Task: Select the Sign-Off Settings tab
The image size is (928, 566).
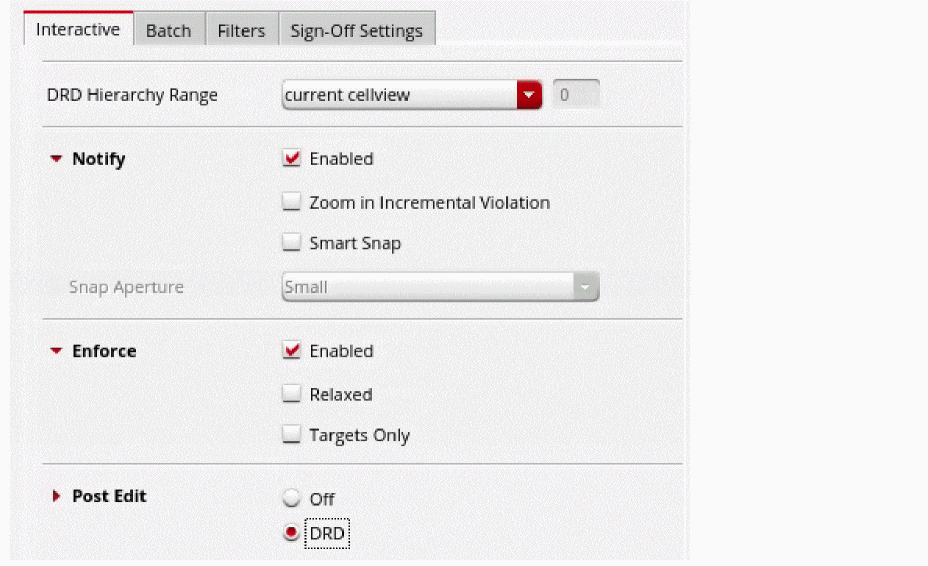Action: coord(356,30)
